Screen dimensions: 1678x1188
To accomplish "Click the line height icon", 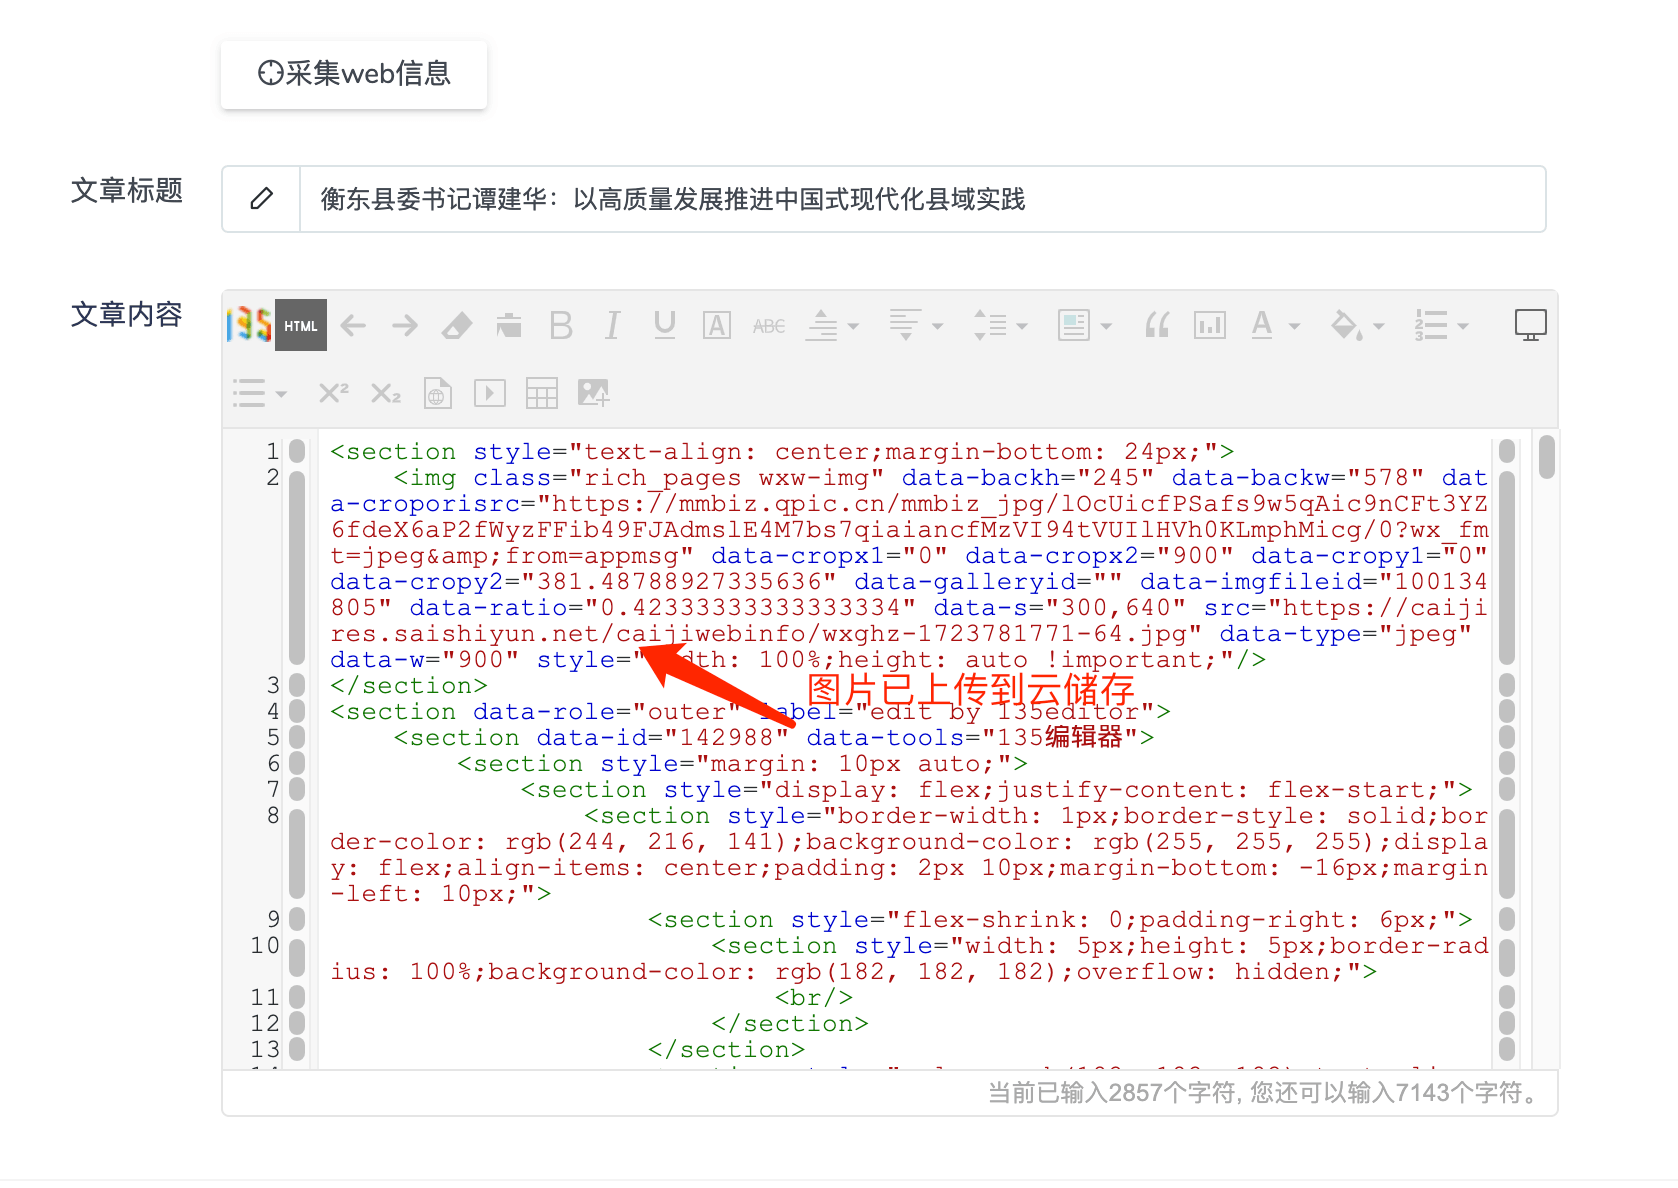I will click(990, 325).
